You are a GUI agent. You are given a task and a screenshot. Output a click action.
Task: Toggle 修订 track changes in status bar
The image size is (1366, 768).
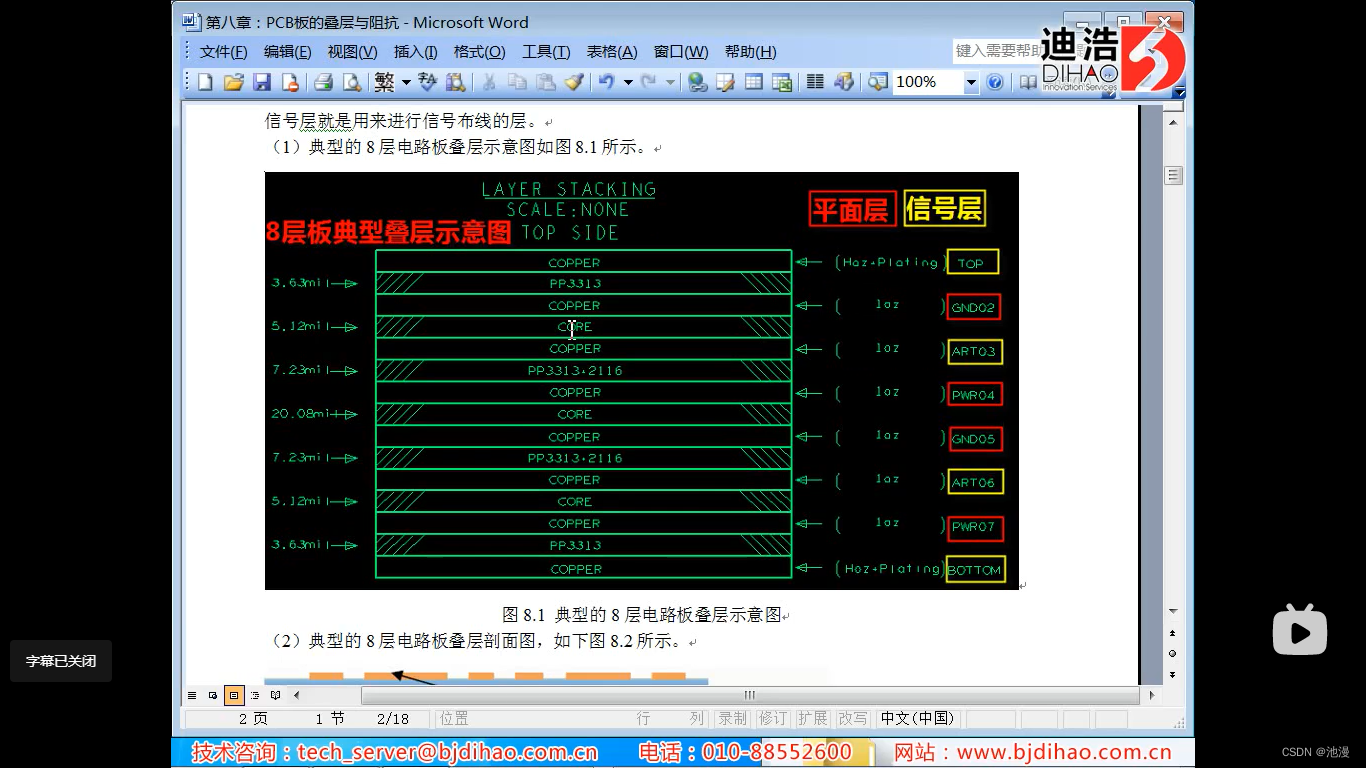tap(772, 718)
